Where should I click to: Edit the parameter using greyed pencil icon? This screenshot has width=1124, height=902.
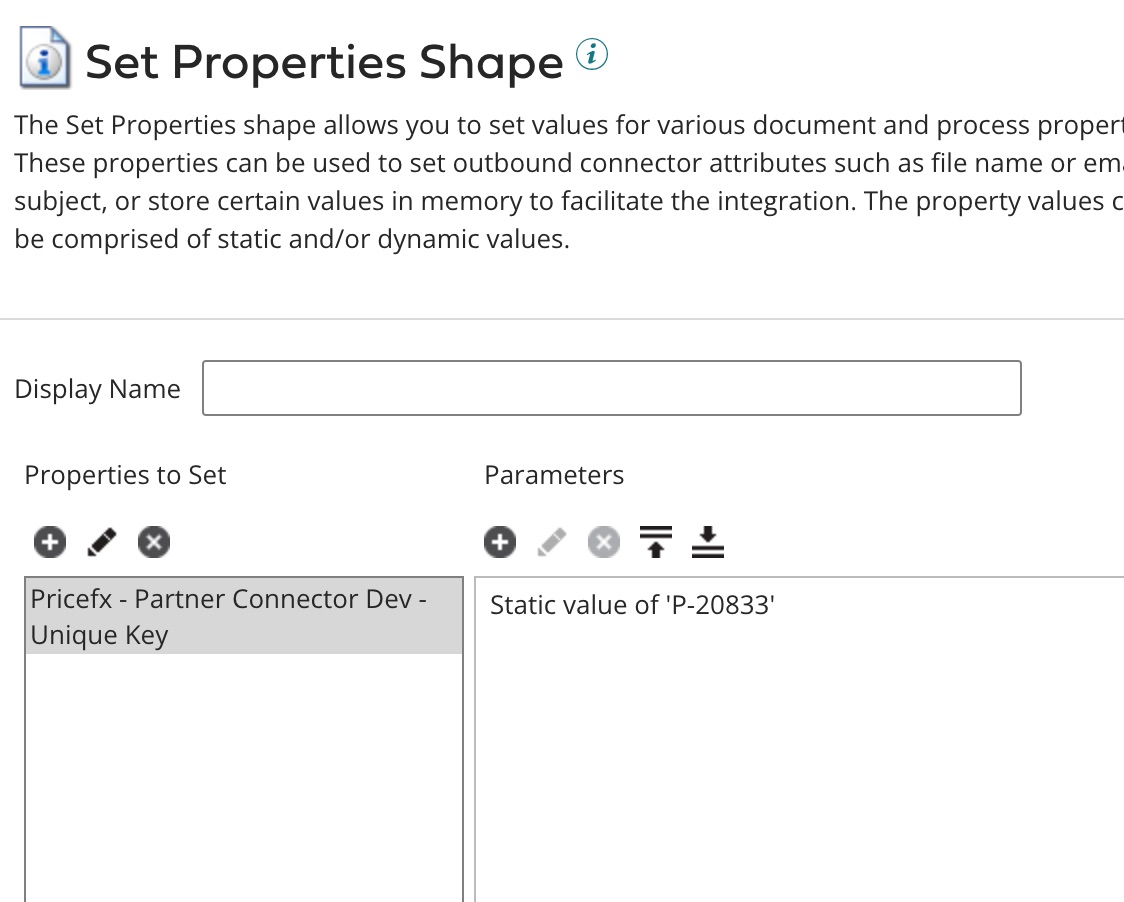[552, 542]
